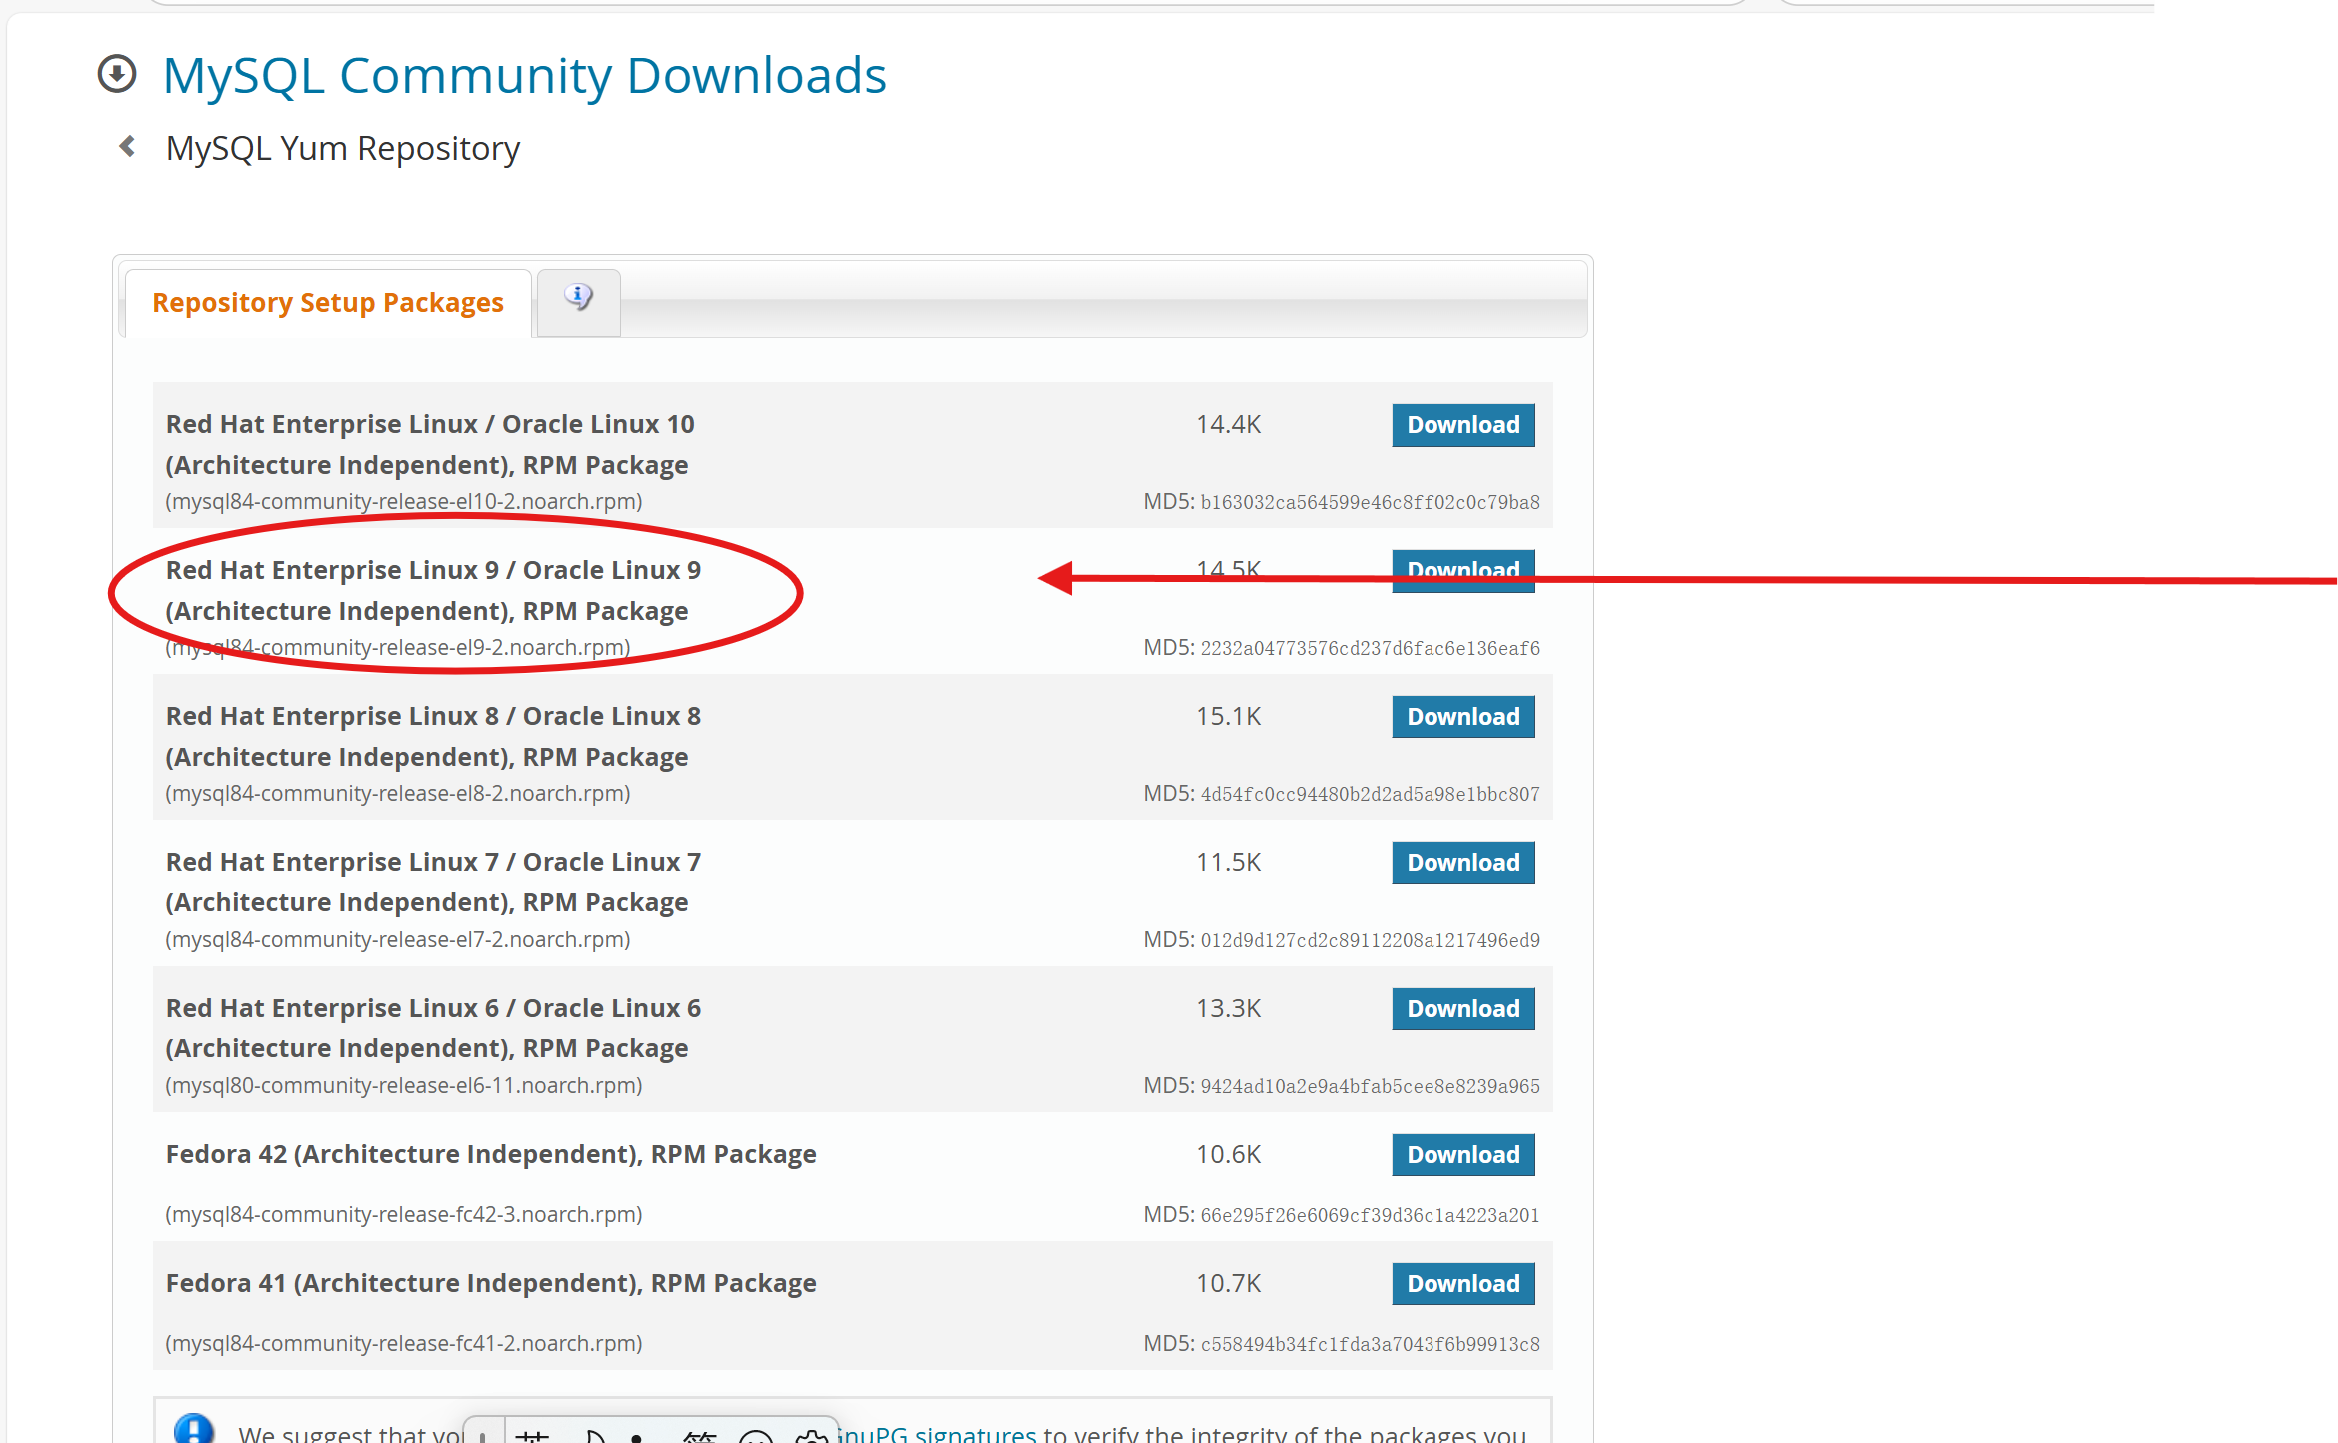The width and height of the screenshot is (2338, 1443).
Task: Click the Fedora 42 (Architecture Independent) title
Action: click(491, 1154)
